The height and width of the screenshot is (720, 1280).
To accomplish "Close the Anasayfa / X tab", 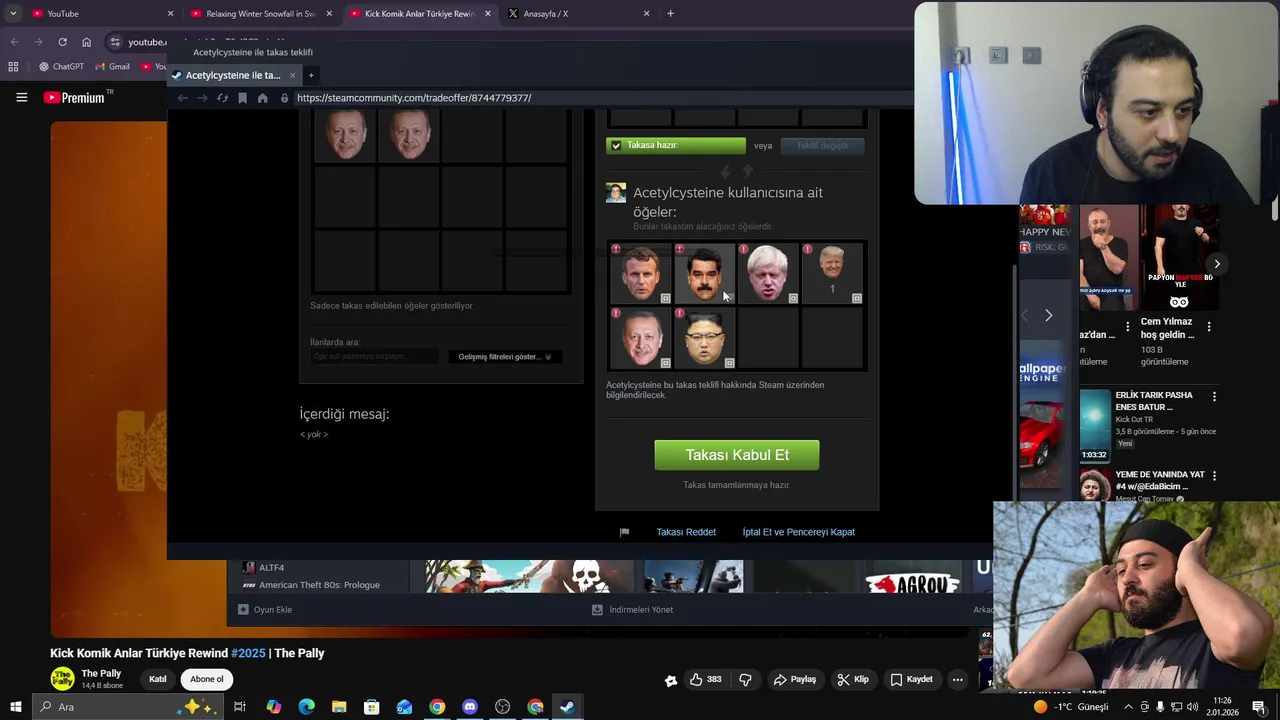I will (646, 13).
